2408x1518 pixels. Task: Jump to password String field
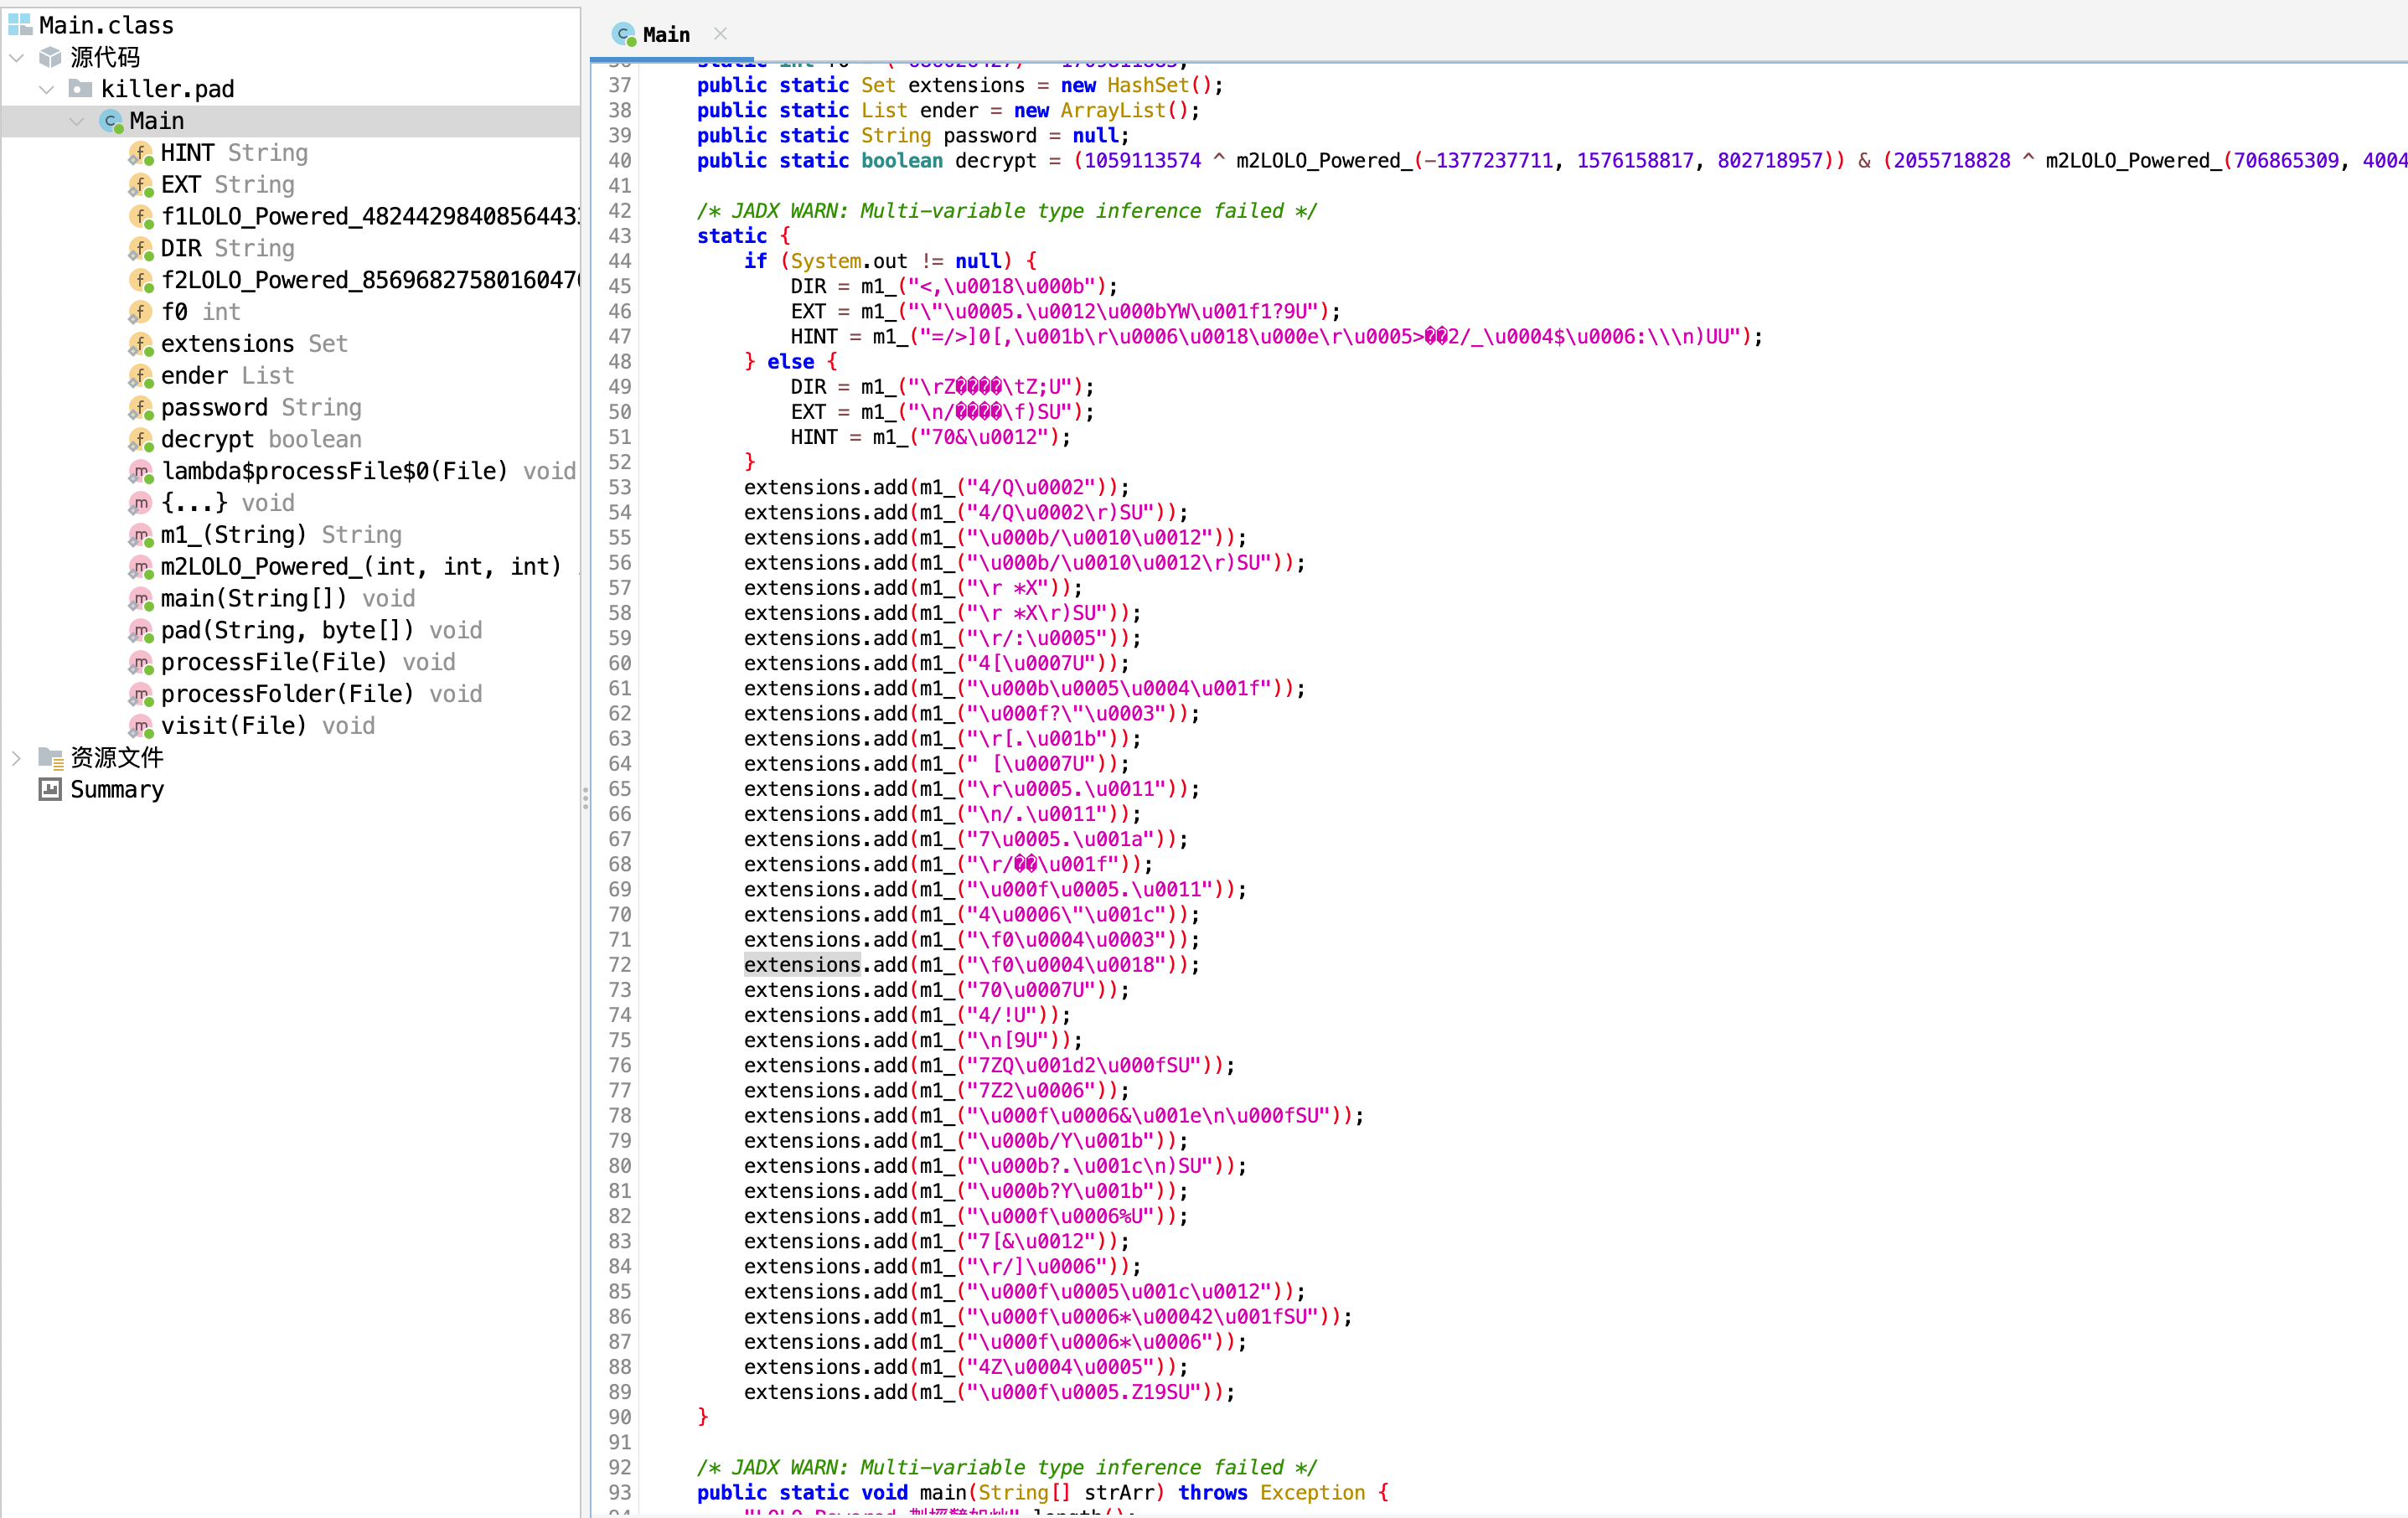(261, 408)
